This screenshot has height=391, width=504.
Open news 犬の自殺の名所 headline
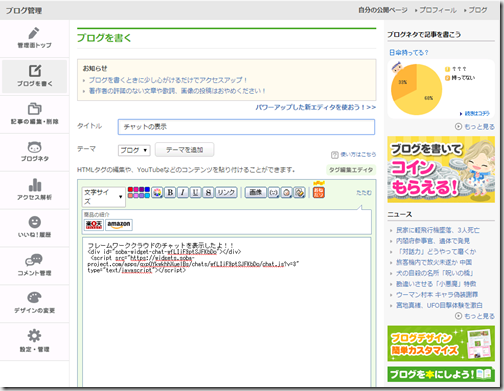[x=434, y=273]
